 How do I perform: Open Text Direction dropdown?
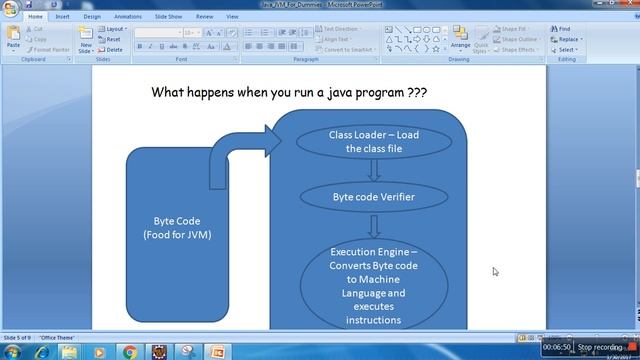tap(339, 29)
